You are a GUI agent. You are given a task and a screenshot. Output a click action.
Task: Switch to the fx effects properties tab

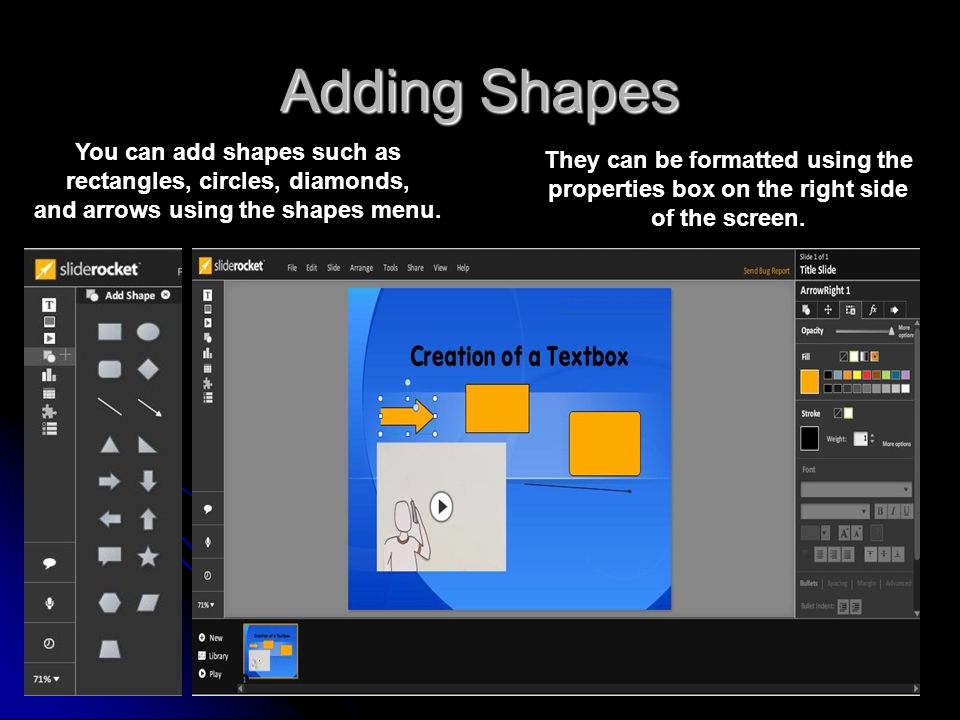[x=873, y=310]
